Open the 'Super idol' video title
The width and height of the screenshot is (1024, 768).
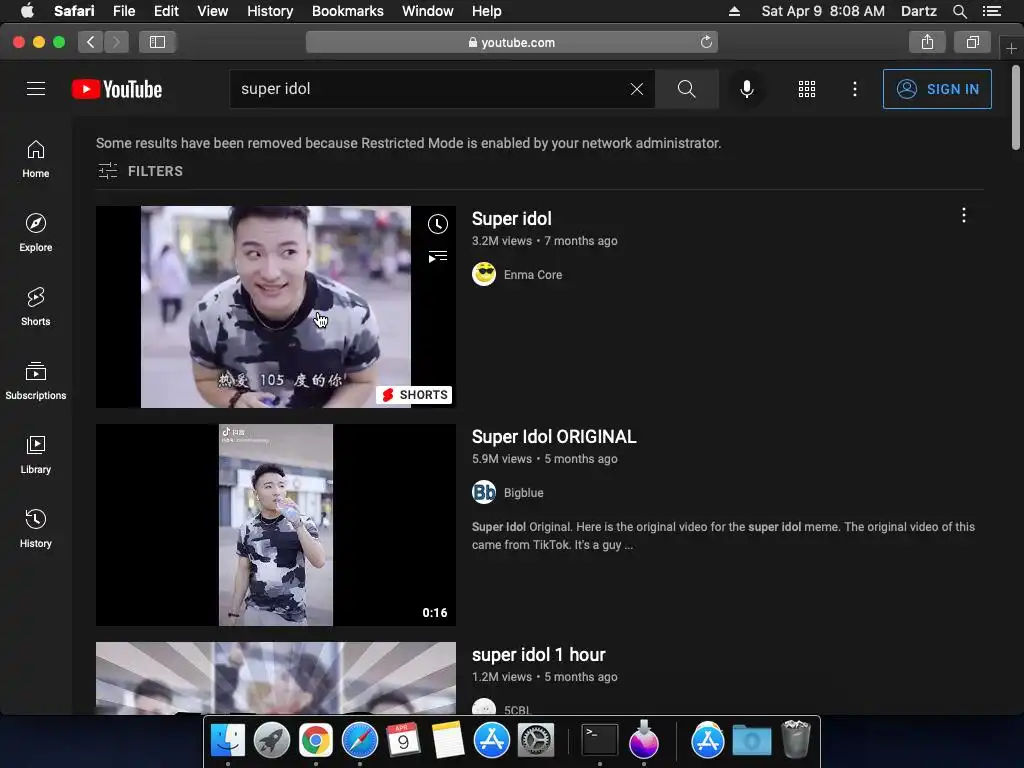coord(511,219)
